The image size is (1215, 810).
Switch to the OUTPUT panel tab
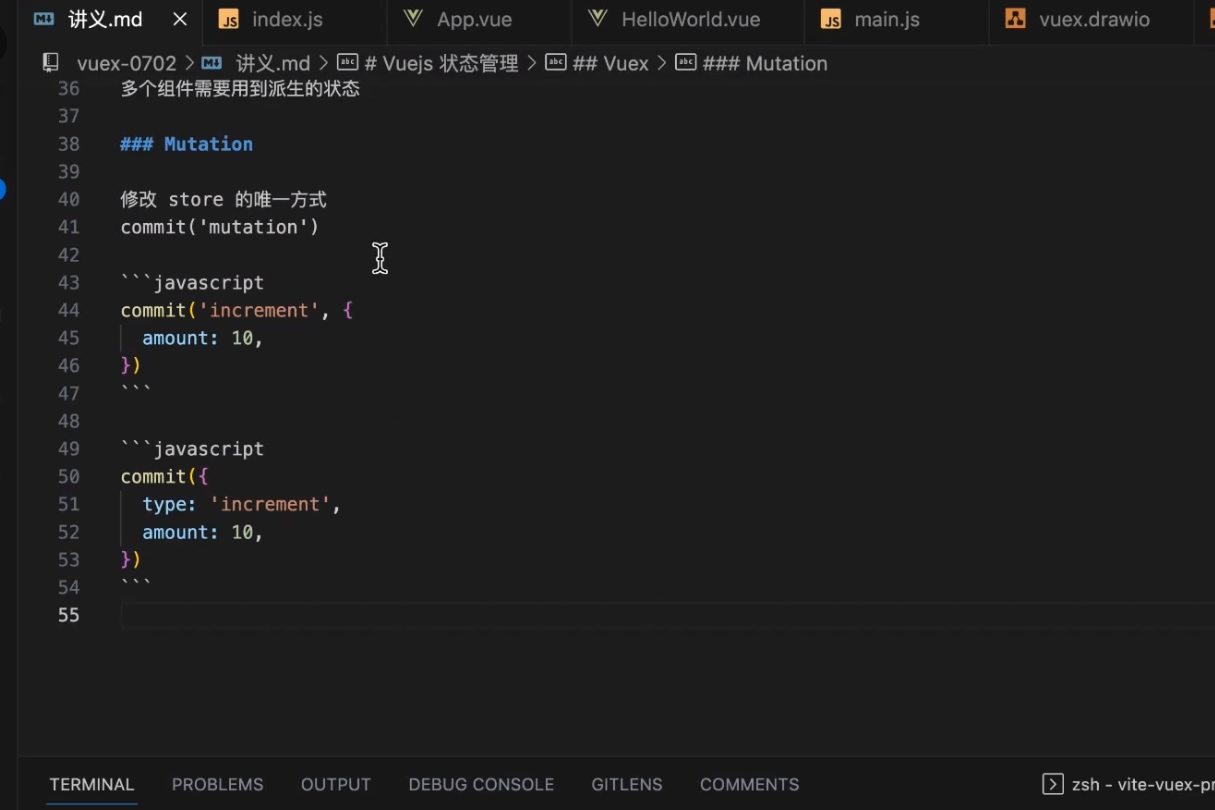[336, 784]
